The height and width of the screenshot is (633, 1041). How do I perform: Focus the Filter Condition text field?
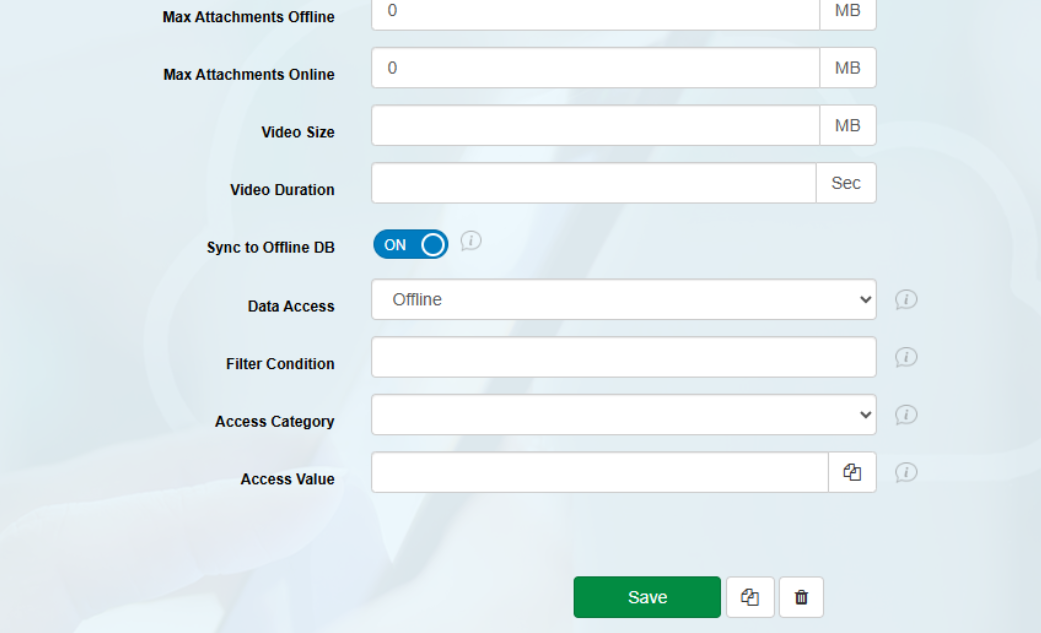click(623, 357)
